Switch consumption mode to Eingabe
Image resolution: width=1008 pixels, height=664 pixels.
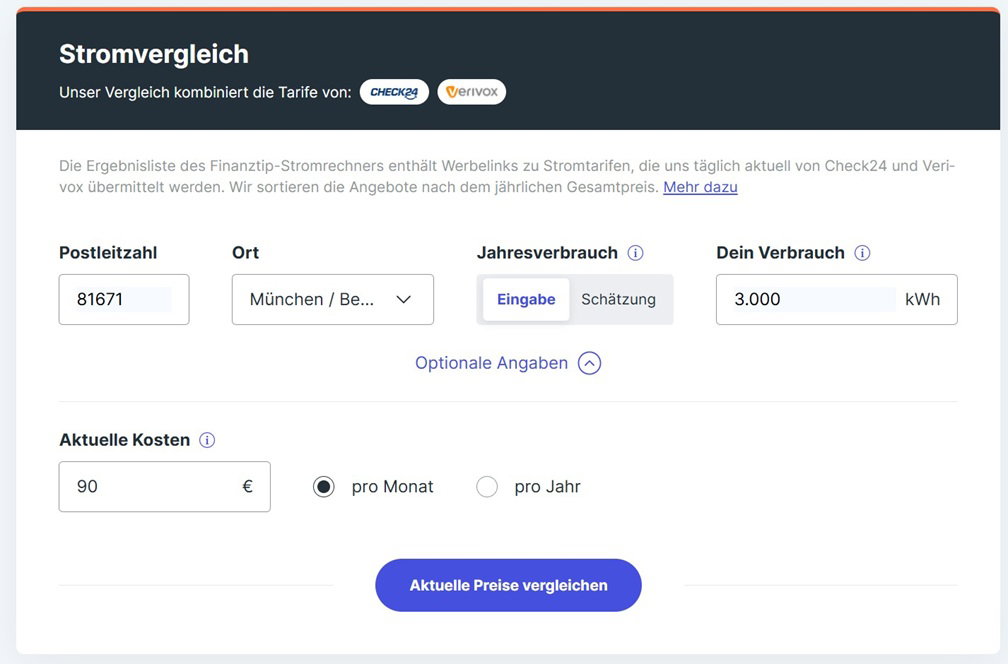(x=526, y=300)
